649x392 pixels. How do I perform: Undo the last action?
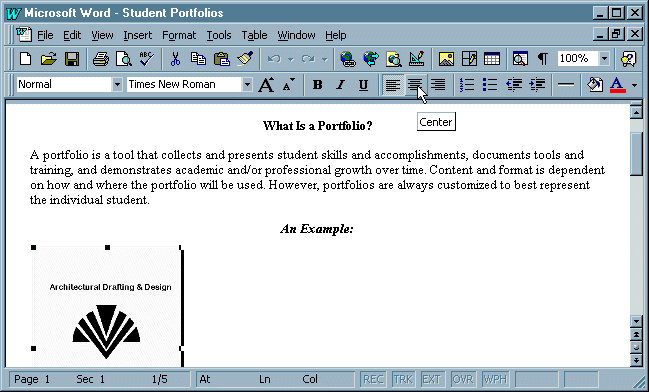pyautogui.click(x=274, y=59)
